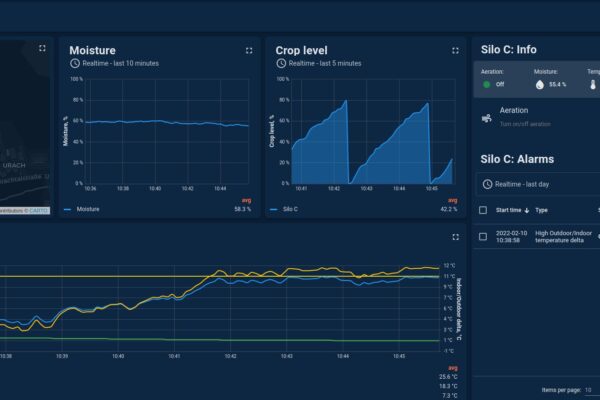Sort alarms by Type column
Image resolution: width=600 pixels, height=400 pixels.
[541, 210]
